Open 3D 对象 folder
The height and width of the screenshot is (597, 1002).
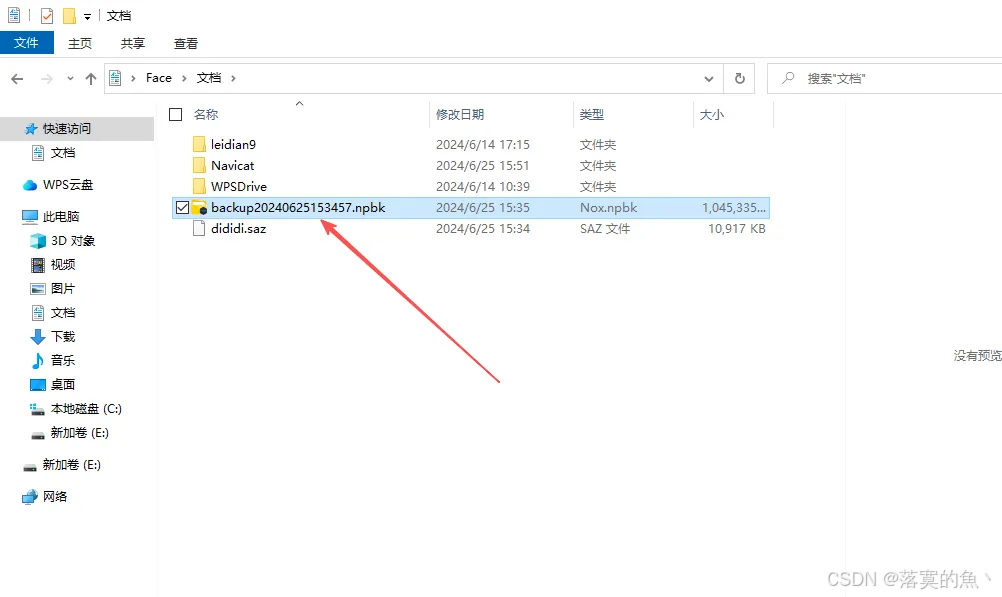click(x=73, y=241)
